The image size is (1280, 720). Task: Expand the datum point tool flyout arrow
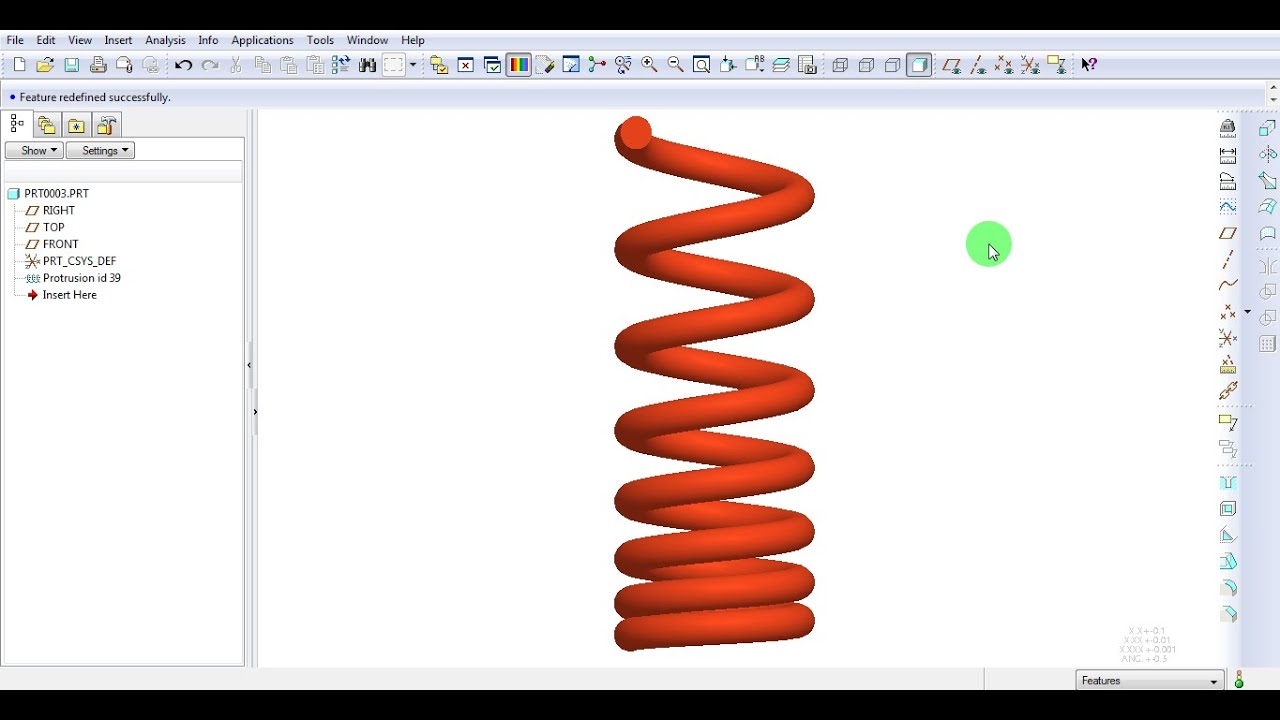(1248, 312)
